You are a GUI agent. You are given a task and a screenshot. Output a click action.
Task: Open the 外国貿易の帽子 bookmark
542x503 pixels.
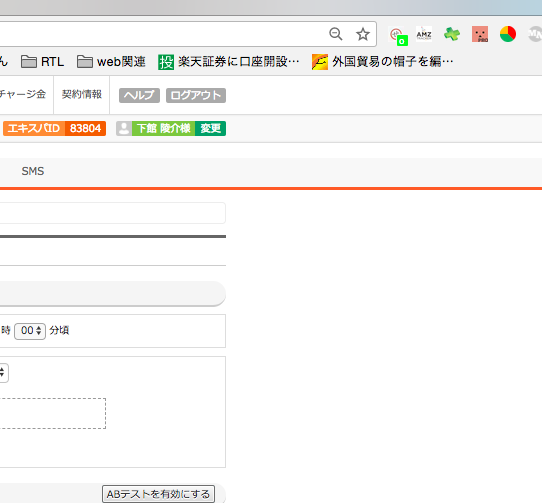[382, 62]
